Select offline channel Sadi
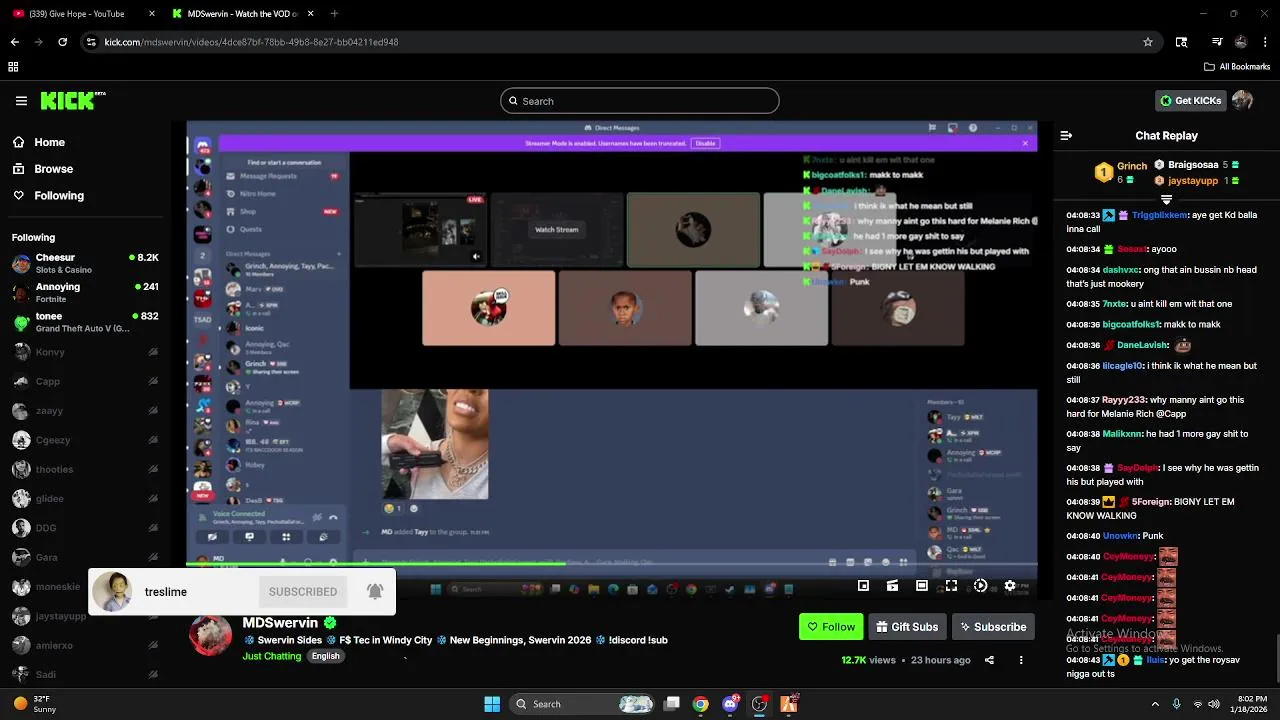The image size is (1280, 720). (85, 675)
